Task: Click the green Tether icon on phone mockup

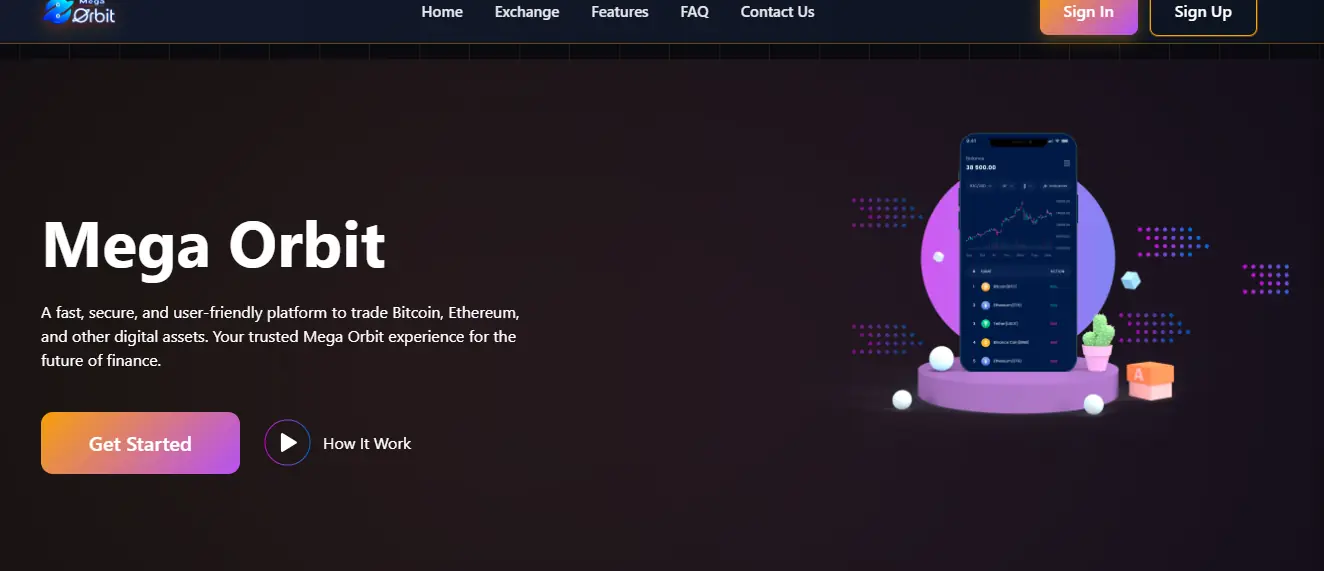Action: [x=985, y=323]
